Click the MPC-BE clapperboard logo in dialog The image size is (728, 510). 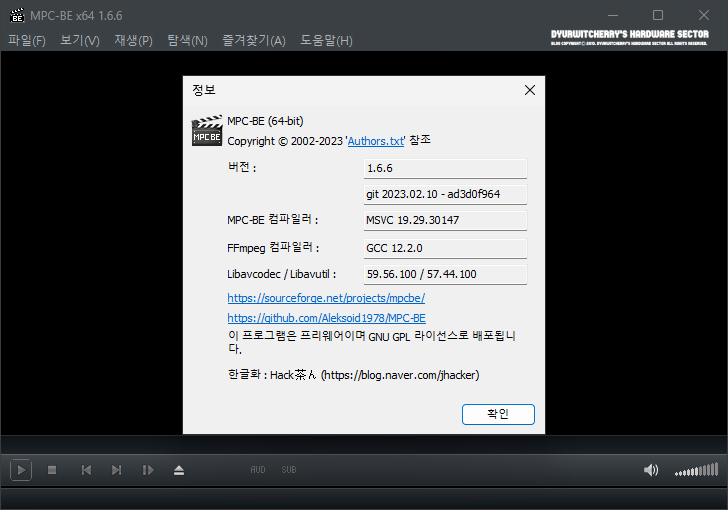[207, 131]
